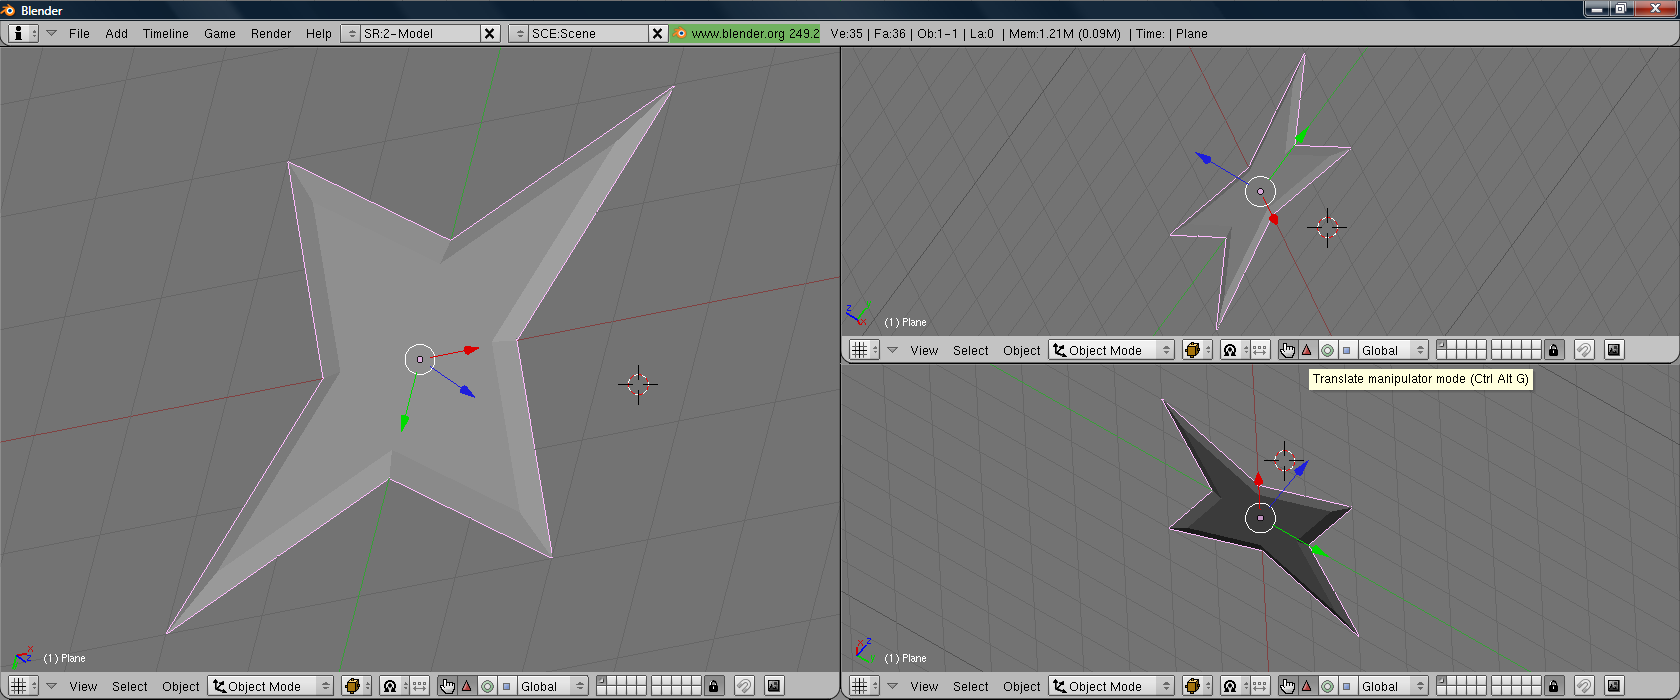Click the star object's center in the left viewport
The height and width of the screenshot is (700, 1680).
[420, 359]
